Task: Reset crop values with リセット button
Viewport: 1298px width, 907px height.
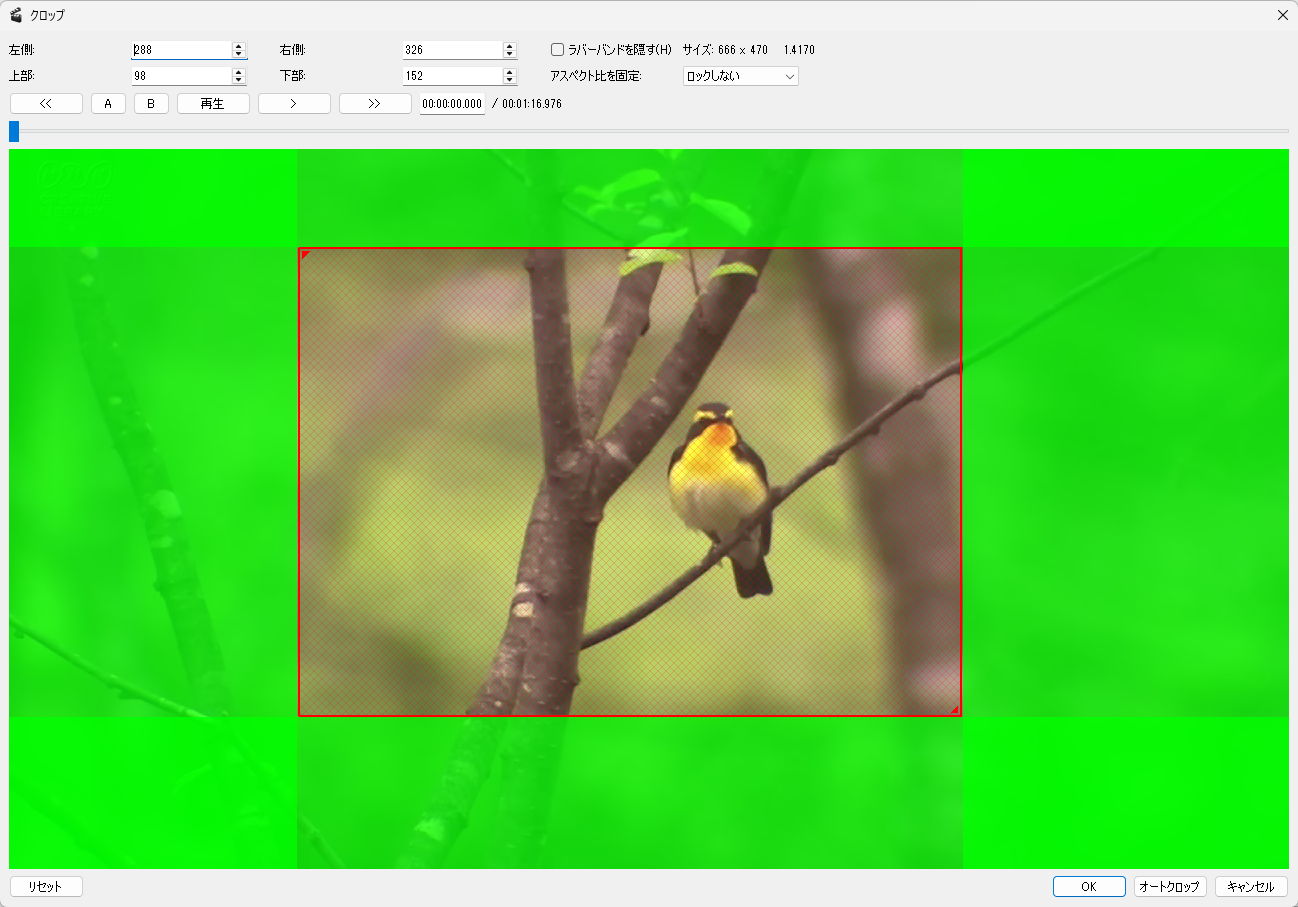Action: (46, 886)
